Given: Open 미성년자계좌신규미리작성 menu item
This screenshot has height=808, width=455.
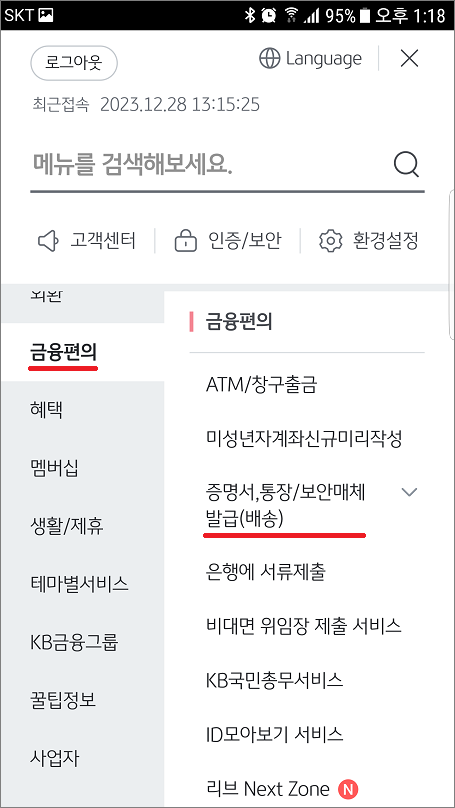Looking at the screenshot, I should tap(304, 439).
